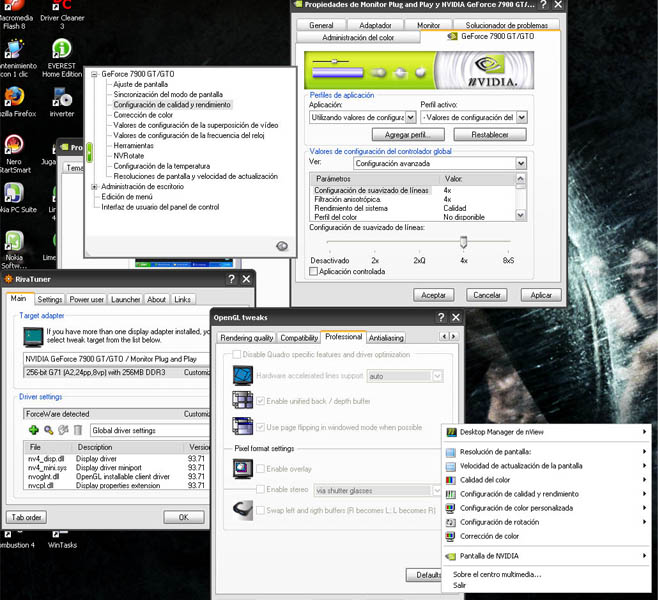Image resolution: width=658 pixels, height=600 pixels.
Task: Click the 2x mark on the antialiasing slider
Action: coord(375,261)
